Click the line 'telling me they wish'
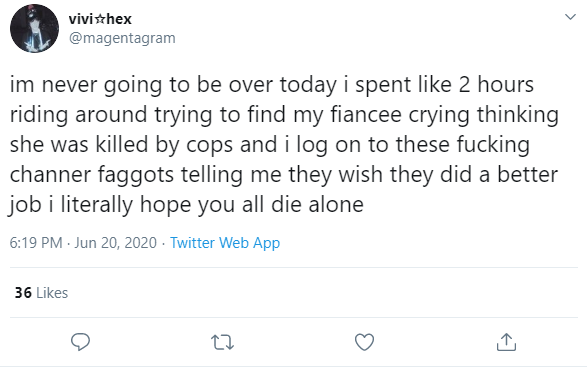 [x=282, y=174]
